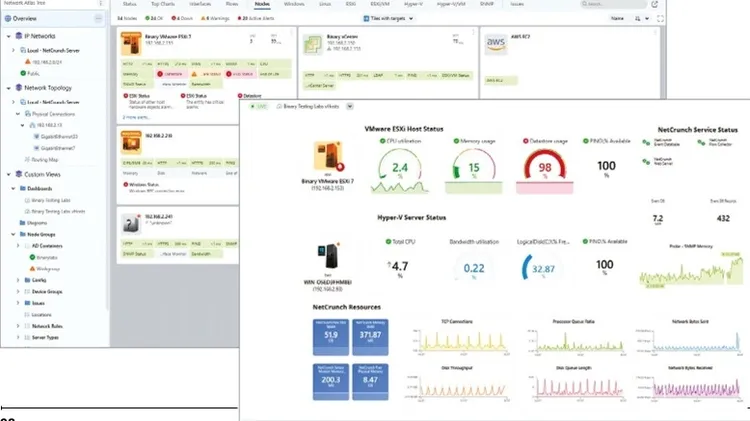Filter by 6 Warnings
The height and width of the screenshot is (421, 750).
[215, 18]
